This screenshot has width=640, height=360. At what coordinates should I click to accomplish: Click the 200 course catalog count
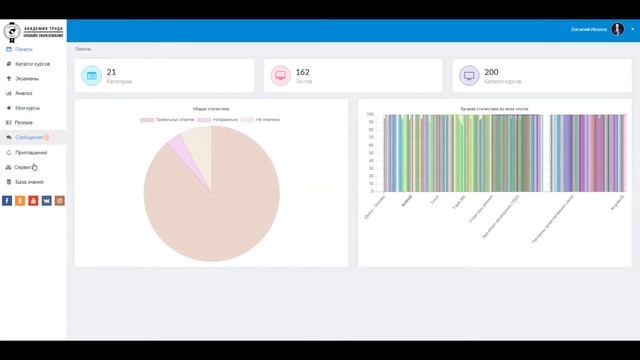(491, 72)
